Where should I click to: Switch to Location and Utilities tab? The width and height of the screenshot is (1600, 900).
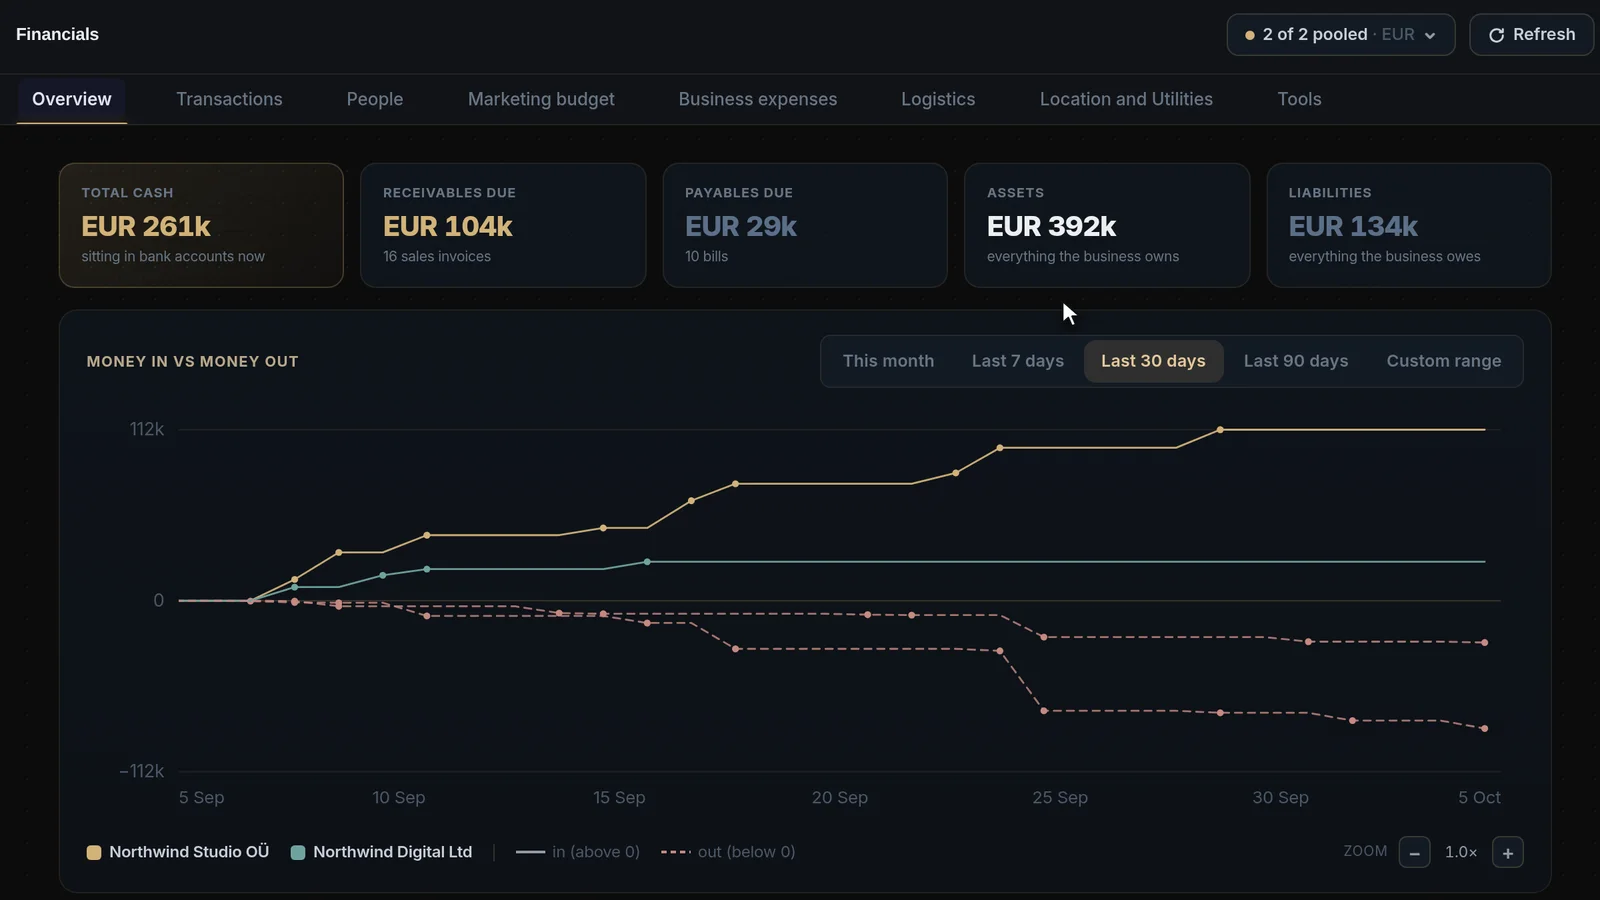coord(1126,99)
